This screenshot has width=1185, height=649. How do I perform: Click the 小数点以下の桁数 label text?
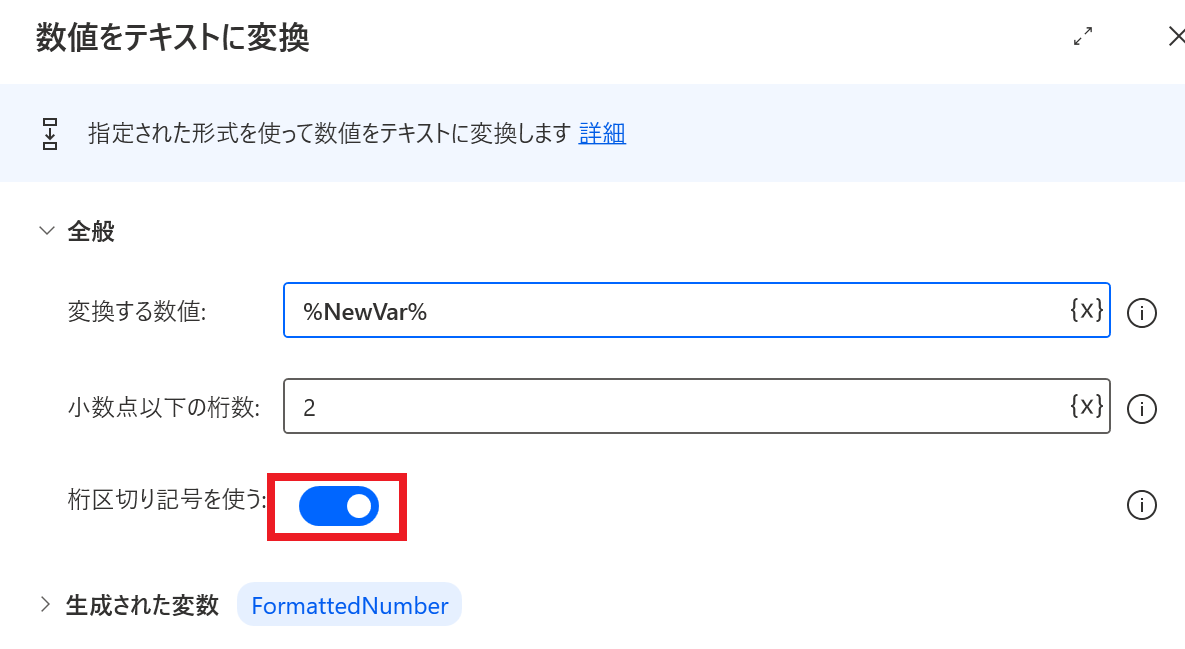pyautogui.click(x=163, y=407)
